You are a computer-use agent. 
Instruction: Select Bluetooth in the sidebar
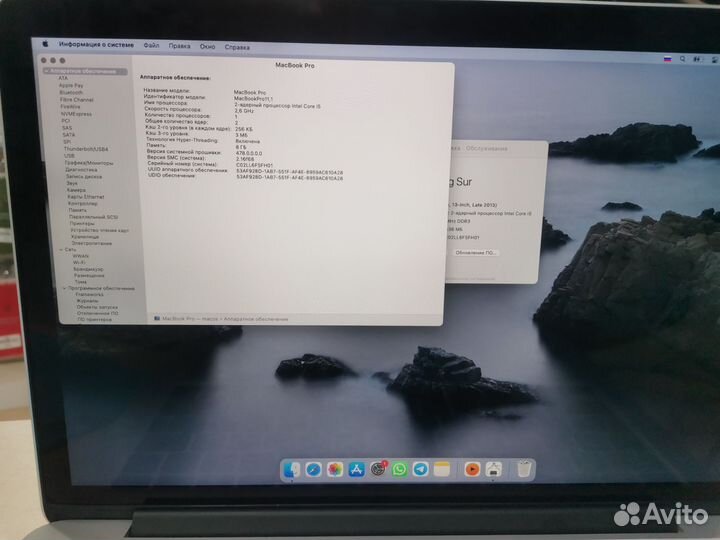71,92
